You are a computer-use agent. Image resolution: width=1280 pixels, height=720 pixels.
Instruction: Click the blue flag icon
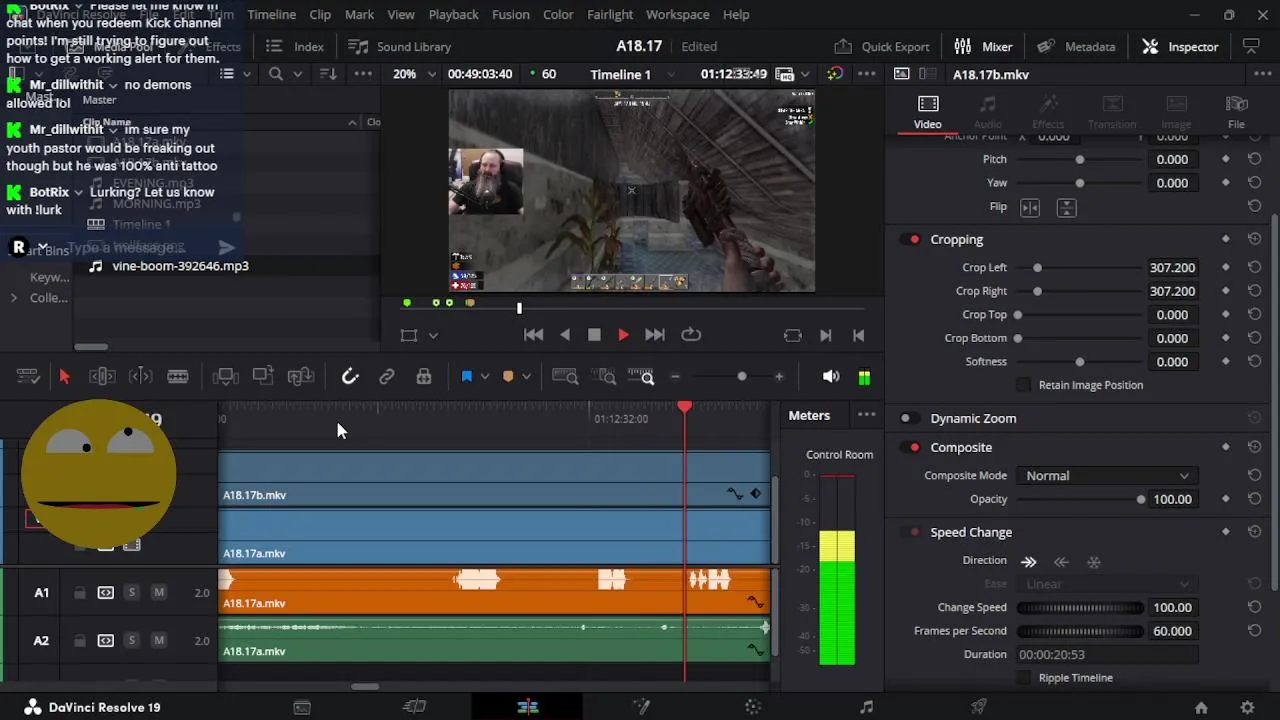(x=466, y=377)
